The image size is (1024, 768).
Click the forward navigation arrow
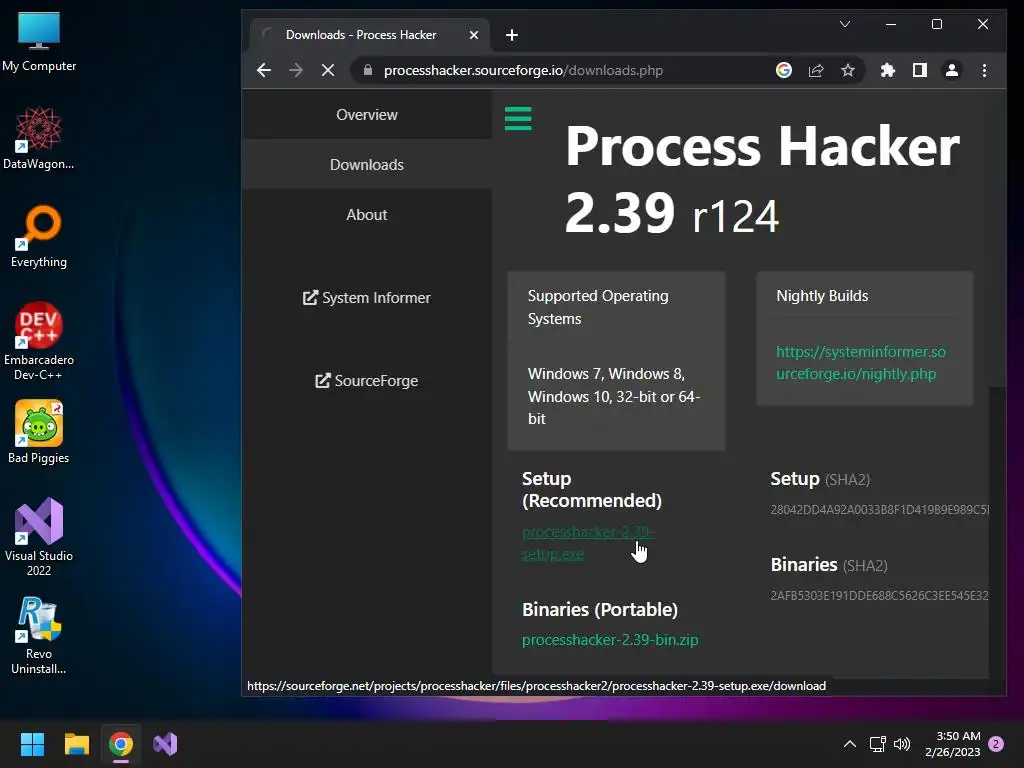[x=296, y=71]
